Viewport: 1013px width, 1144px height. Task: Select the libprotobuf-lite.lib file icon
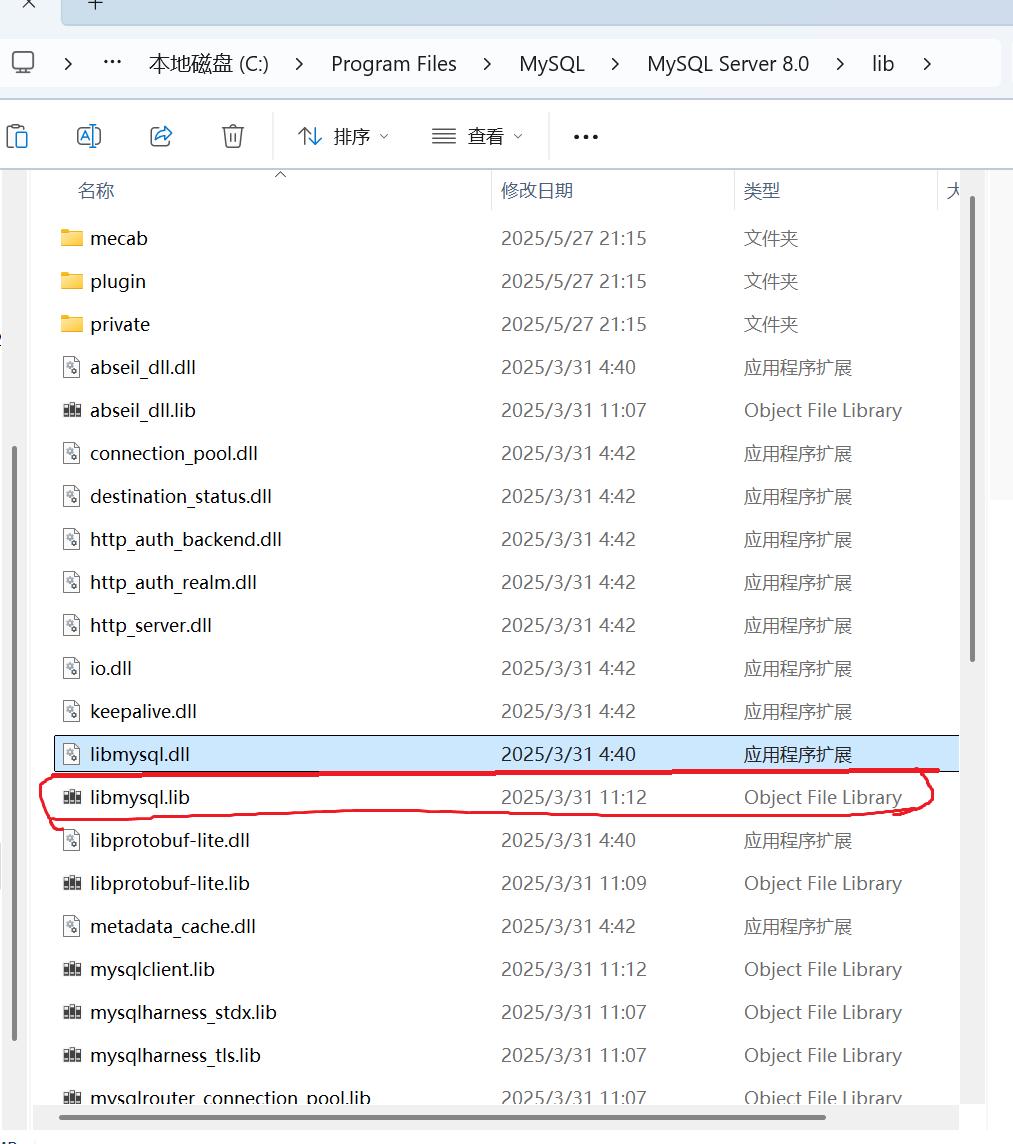[72, 883]
